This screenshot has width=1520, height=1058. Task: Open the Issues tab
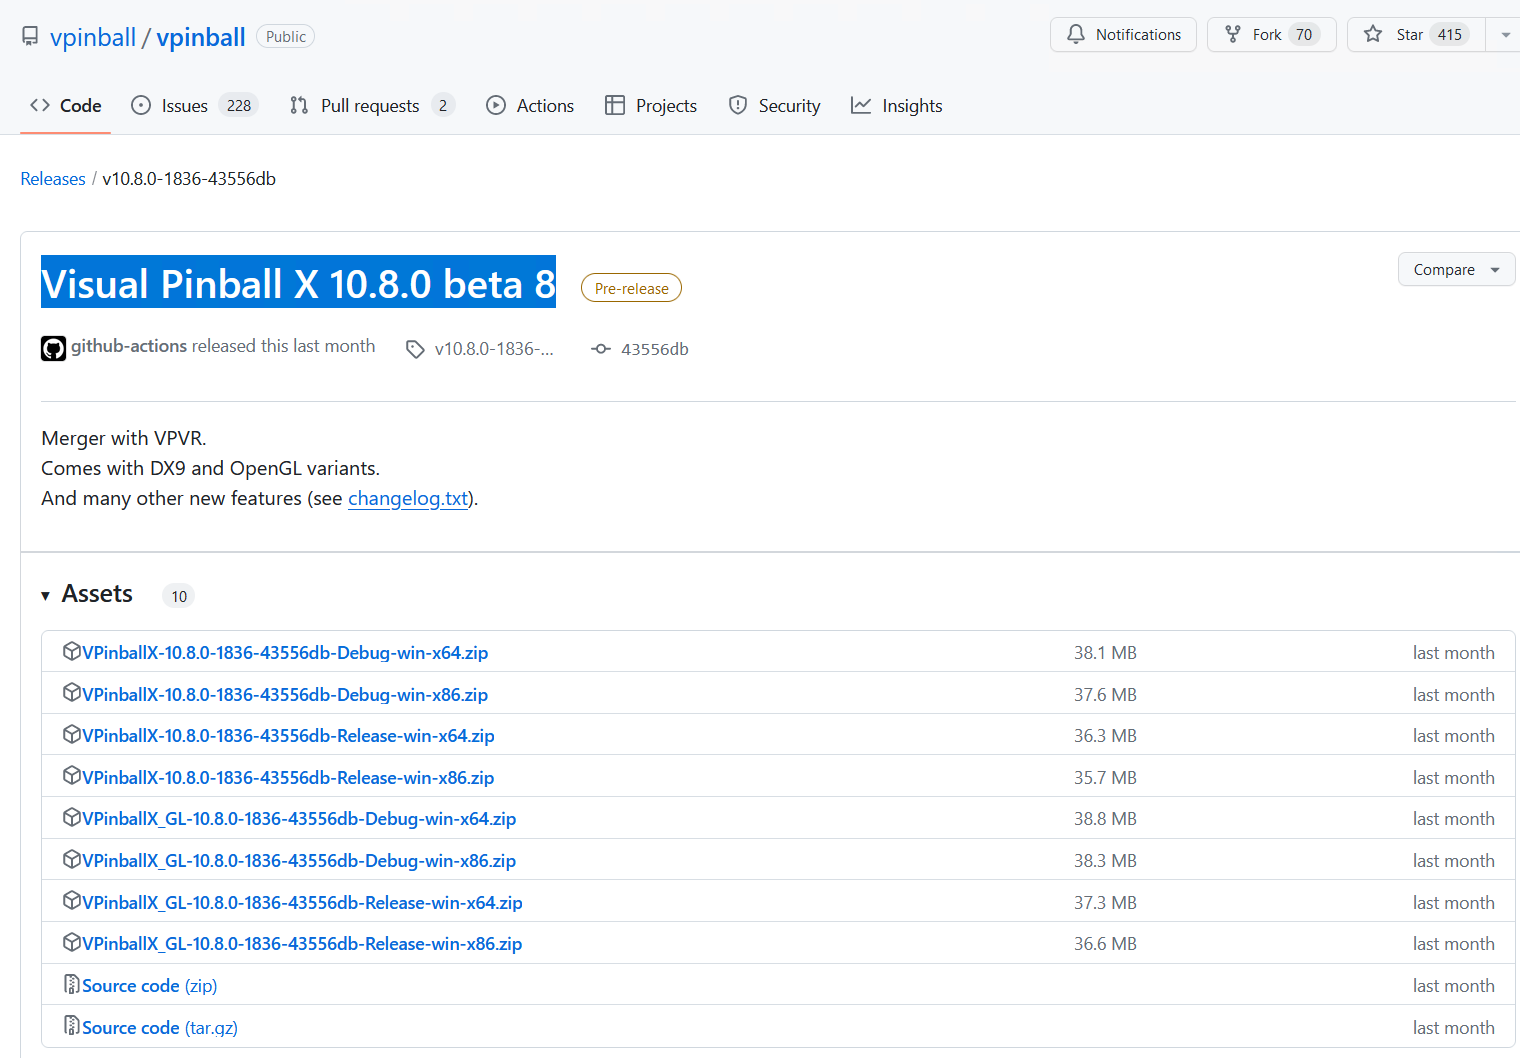click(x=195, y=106)
